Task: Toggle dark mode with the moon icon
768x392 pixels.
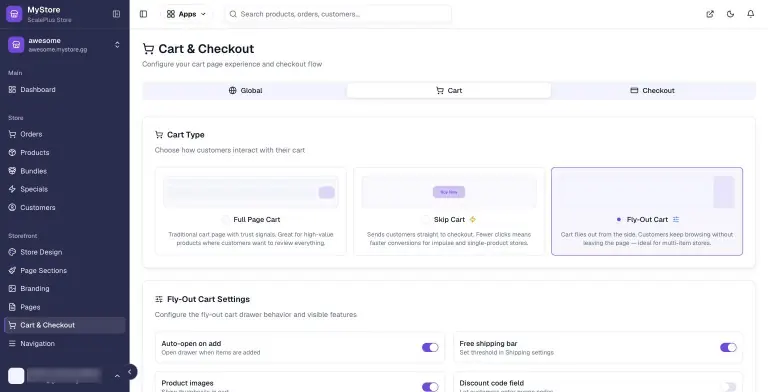Action: tap(730, 14)
